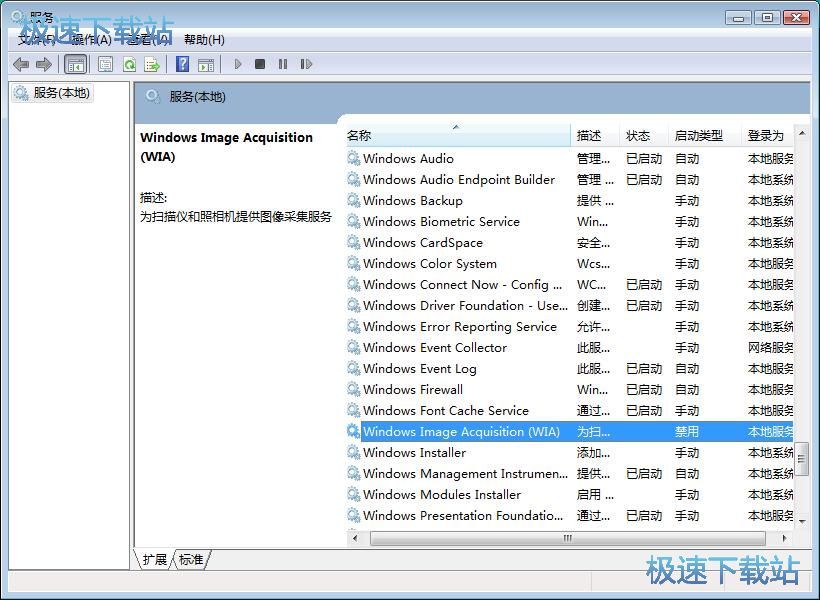The width and height of the screenshot is (820, 600).
Task: Sort by the 描述 column header
Action: coord(595,135)
